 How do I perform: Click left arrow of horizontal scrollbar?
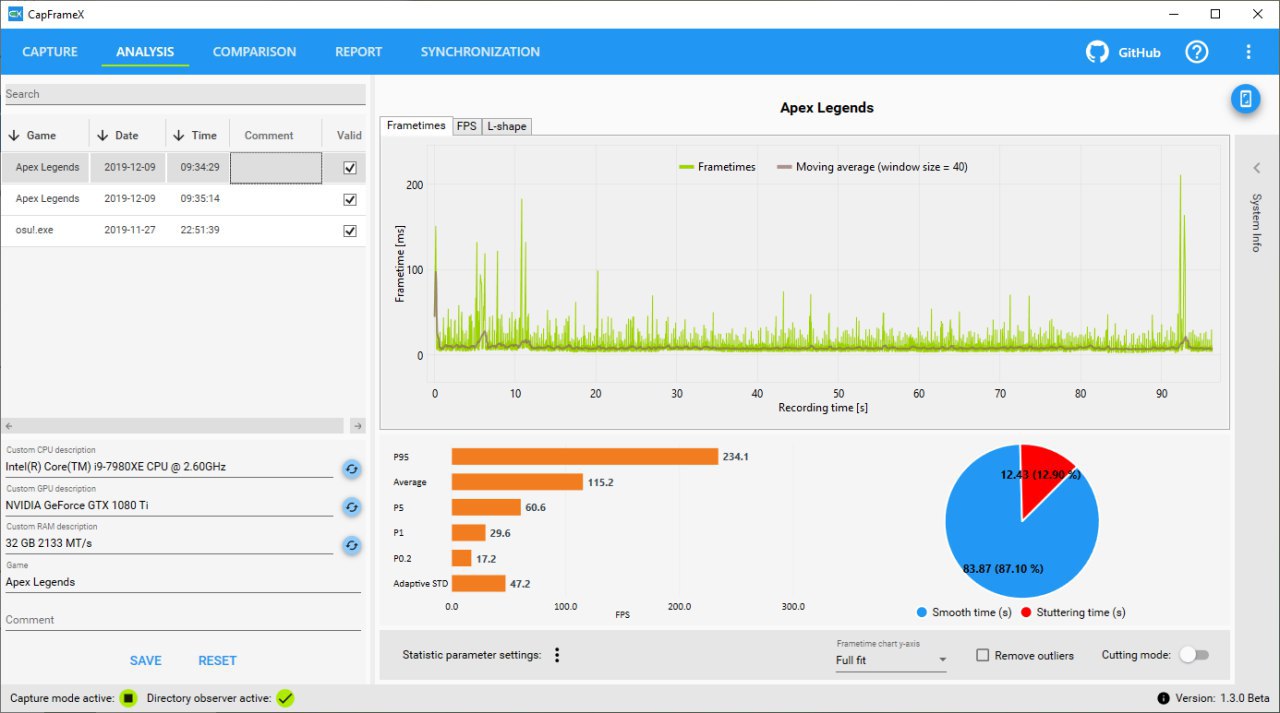click(x=8, y=426)
